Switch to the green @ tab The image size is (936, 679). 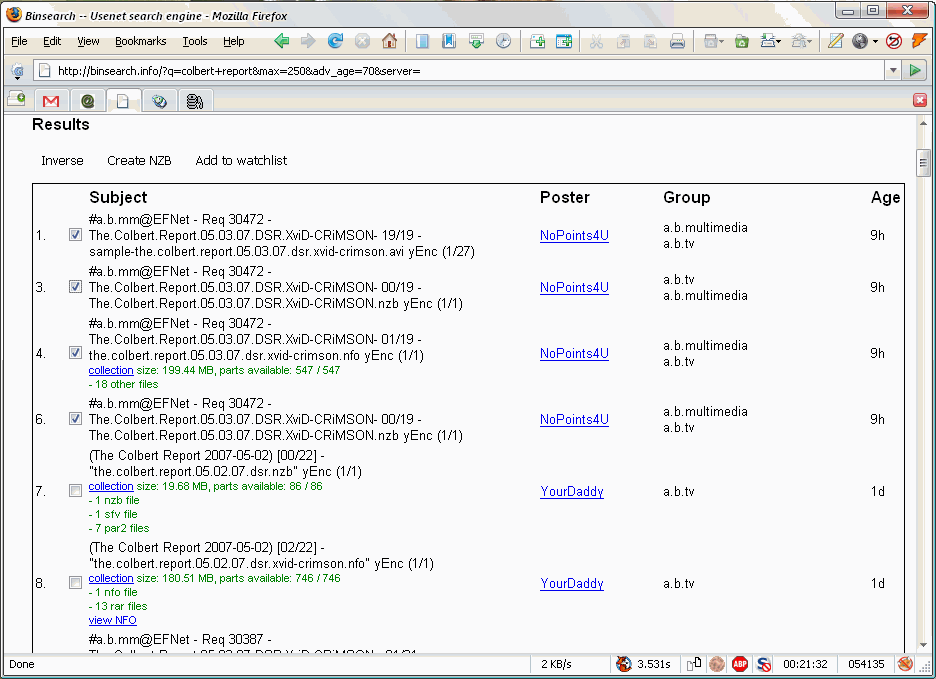pyautogui.click(x=88, y=101)
